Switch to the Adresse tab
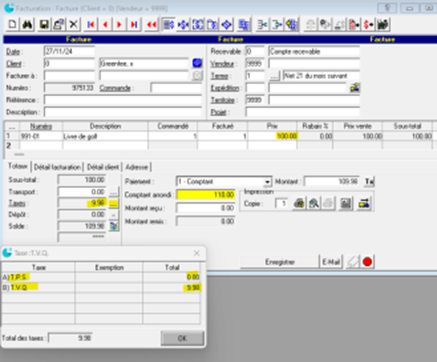This screenshot has height=362, width=437. 137,167
